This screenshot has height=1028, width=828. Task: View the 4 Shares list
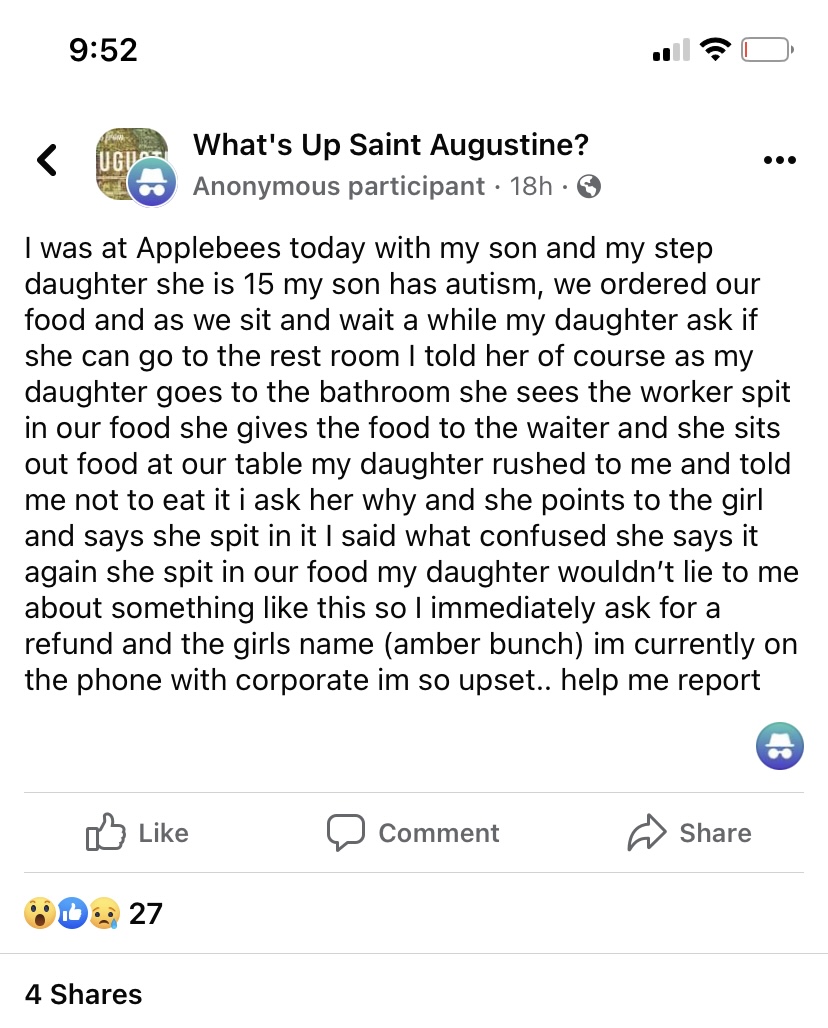click(x=83, y=994)
